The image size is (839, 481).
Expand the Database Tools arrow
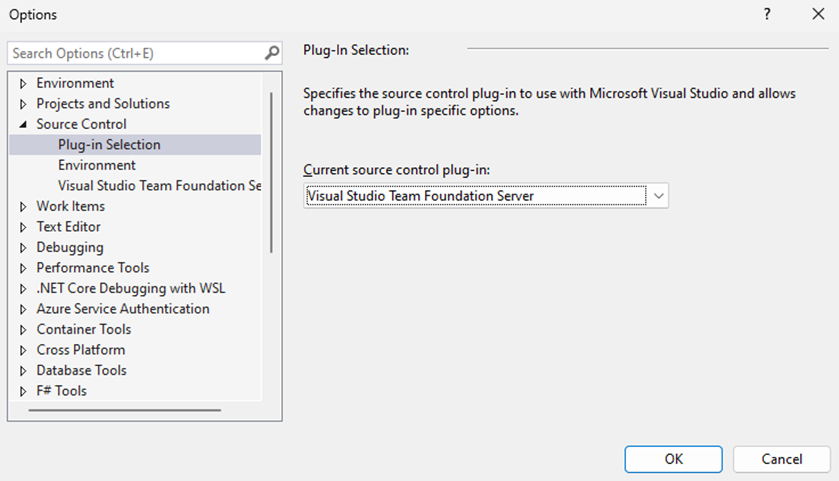(23, 371)
